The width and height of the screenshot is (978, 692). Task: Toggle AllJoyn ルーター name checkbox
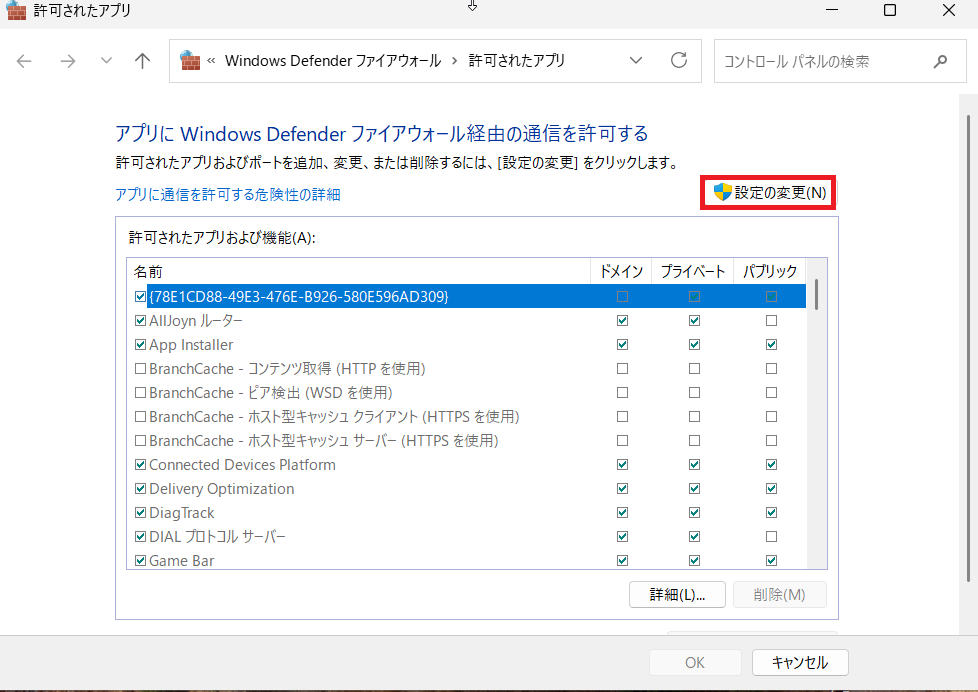tap(140, 321)
